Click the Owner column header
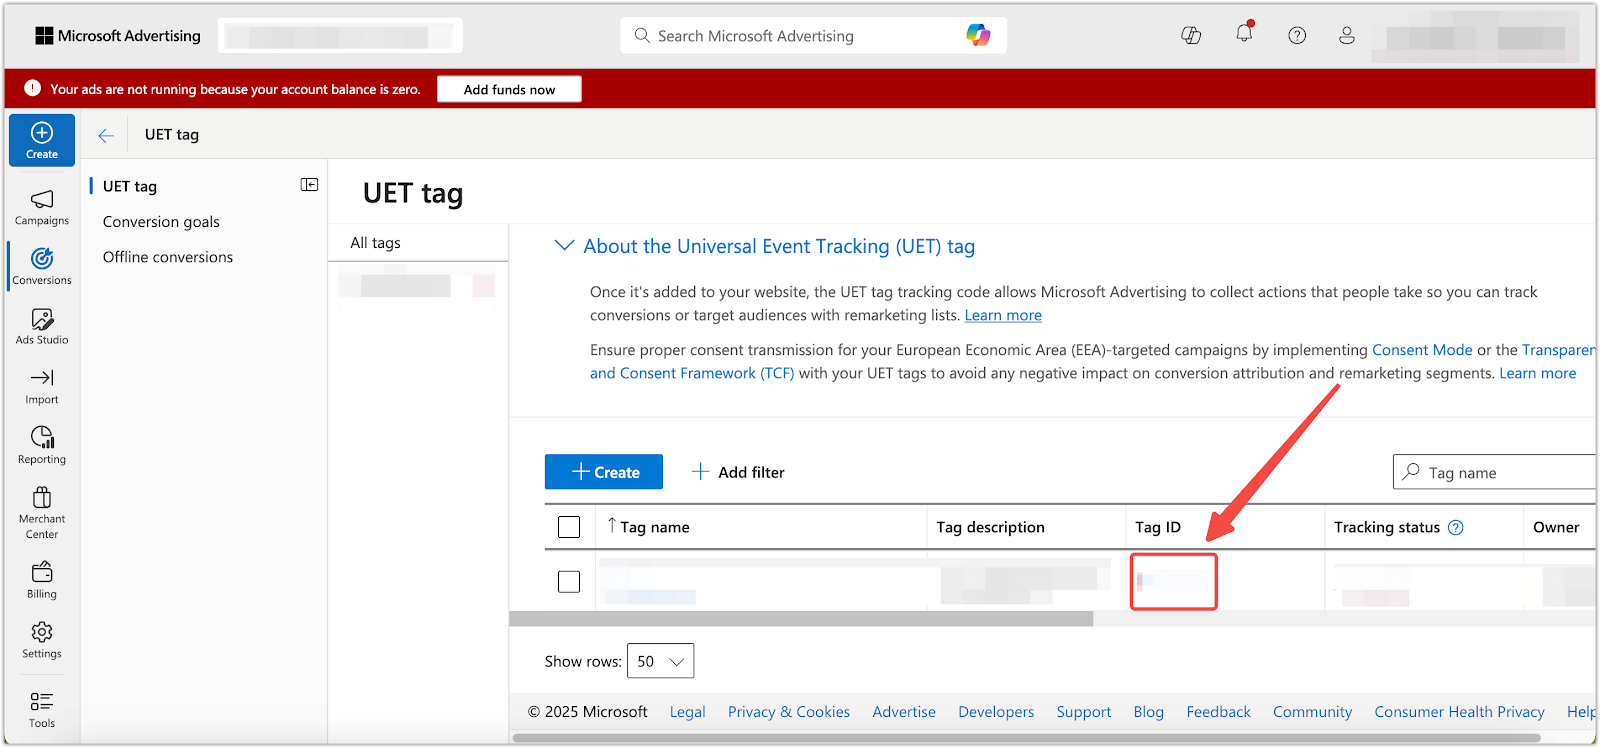The image size is (1600, 748). 1556,527
